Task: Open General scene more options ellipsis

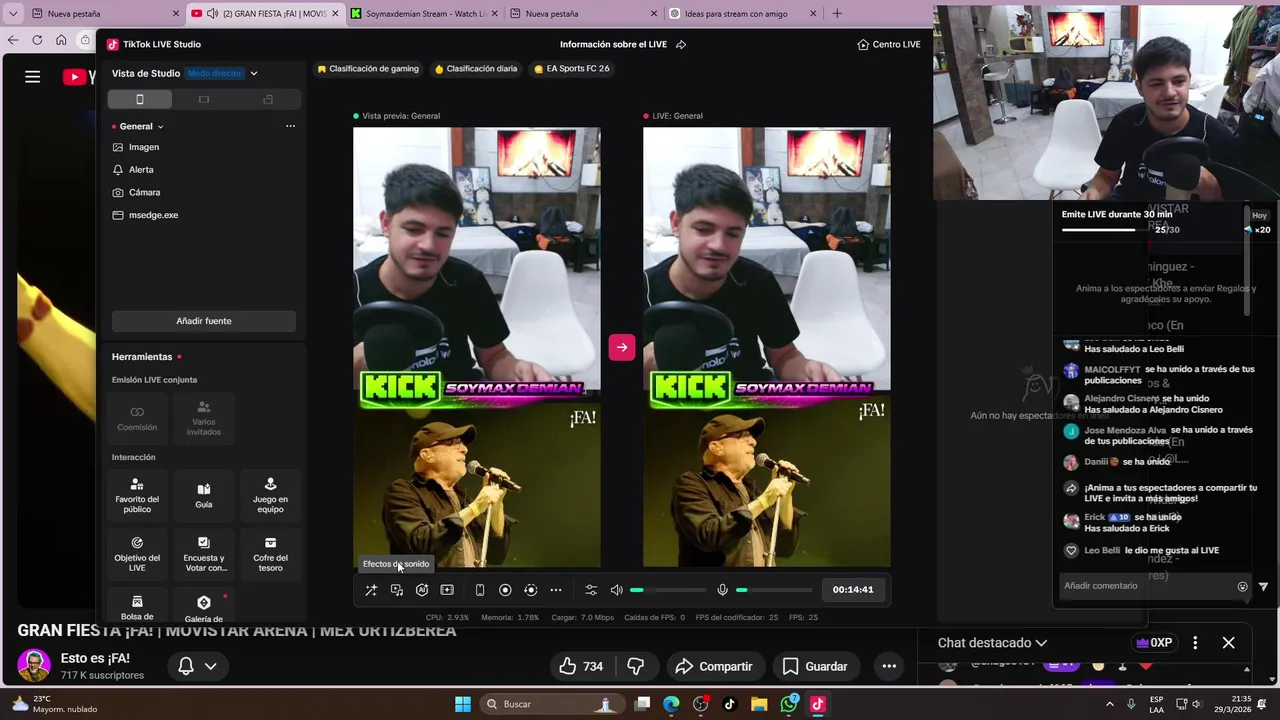Action: 290,126
